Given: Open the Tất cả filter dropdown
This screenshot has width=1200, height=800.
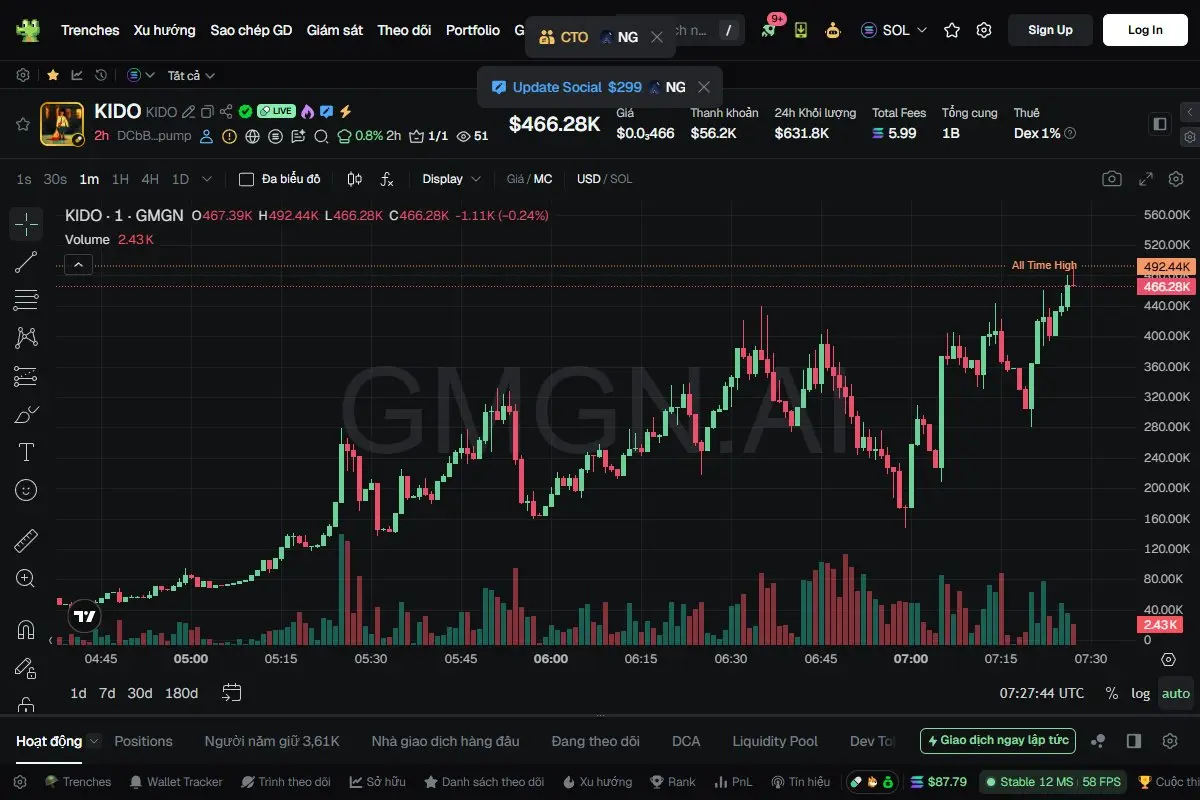Looking at the screenshot, I should 191,75.
